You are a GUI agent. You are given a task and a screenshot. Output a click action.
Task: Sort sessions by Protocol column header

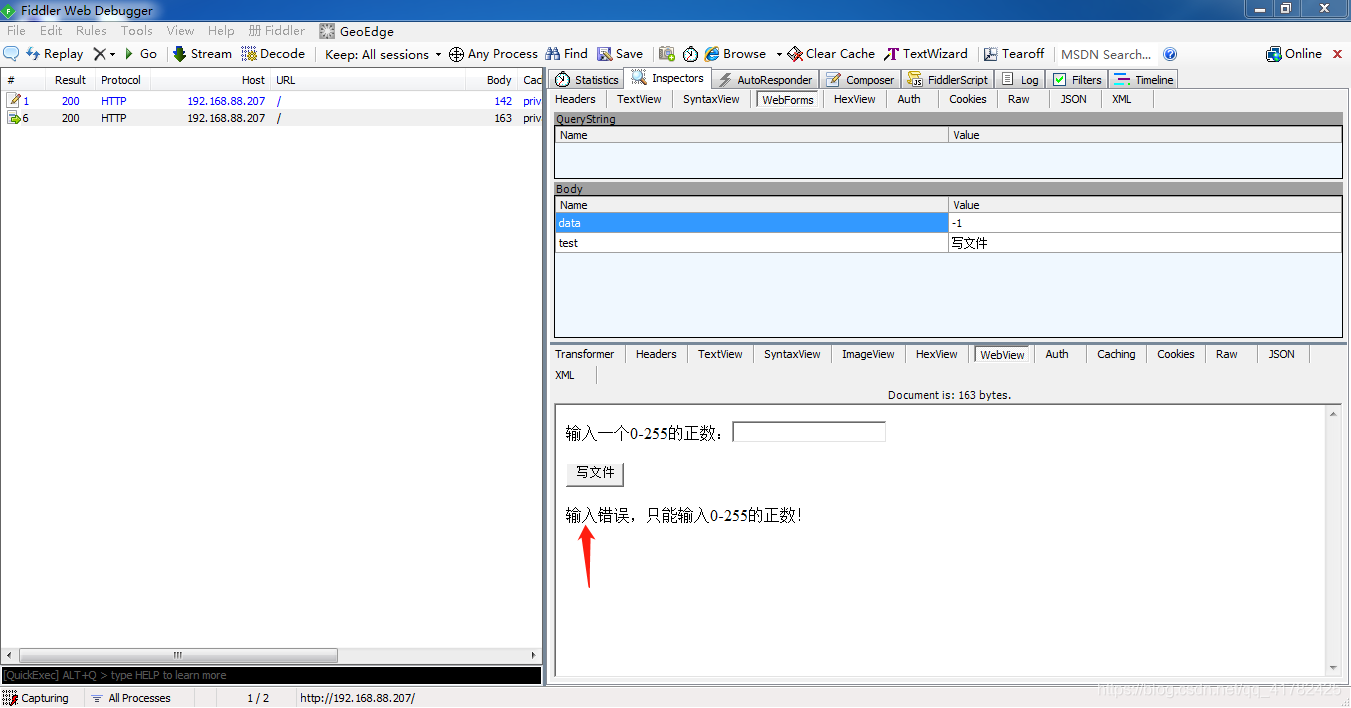click(121, 80)
